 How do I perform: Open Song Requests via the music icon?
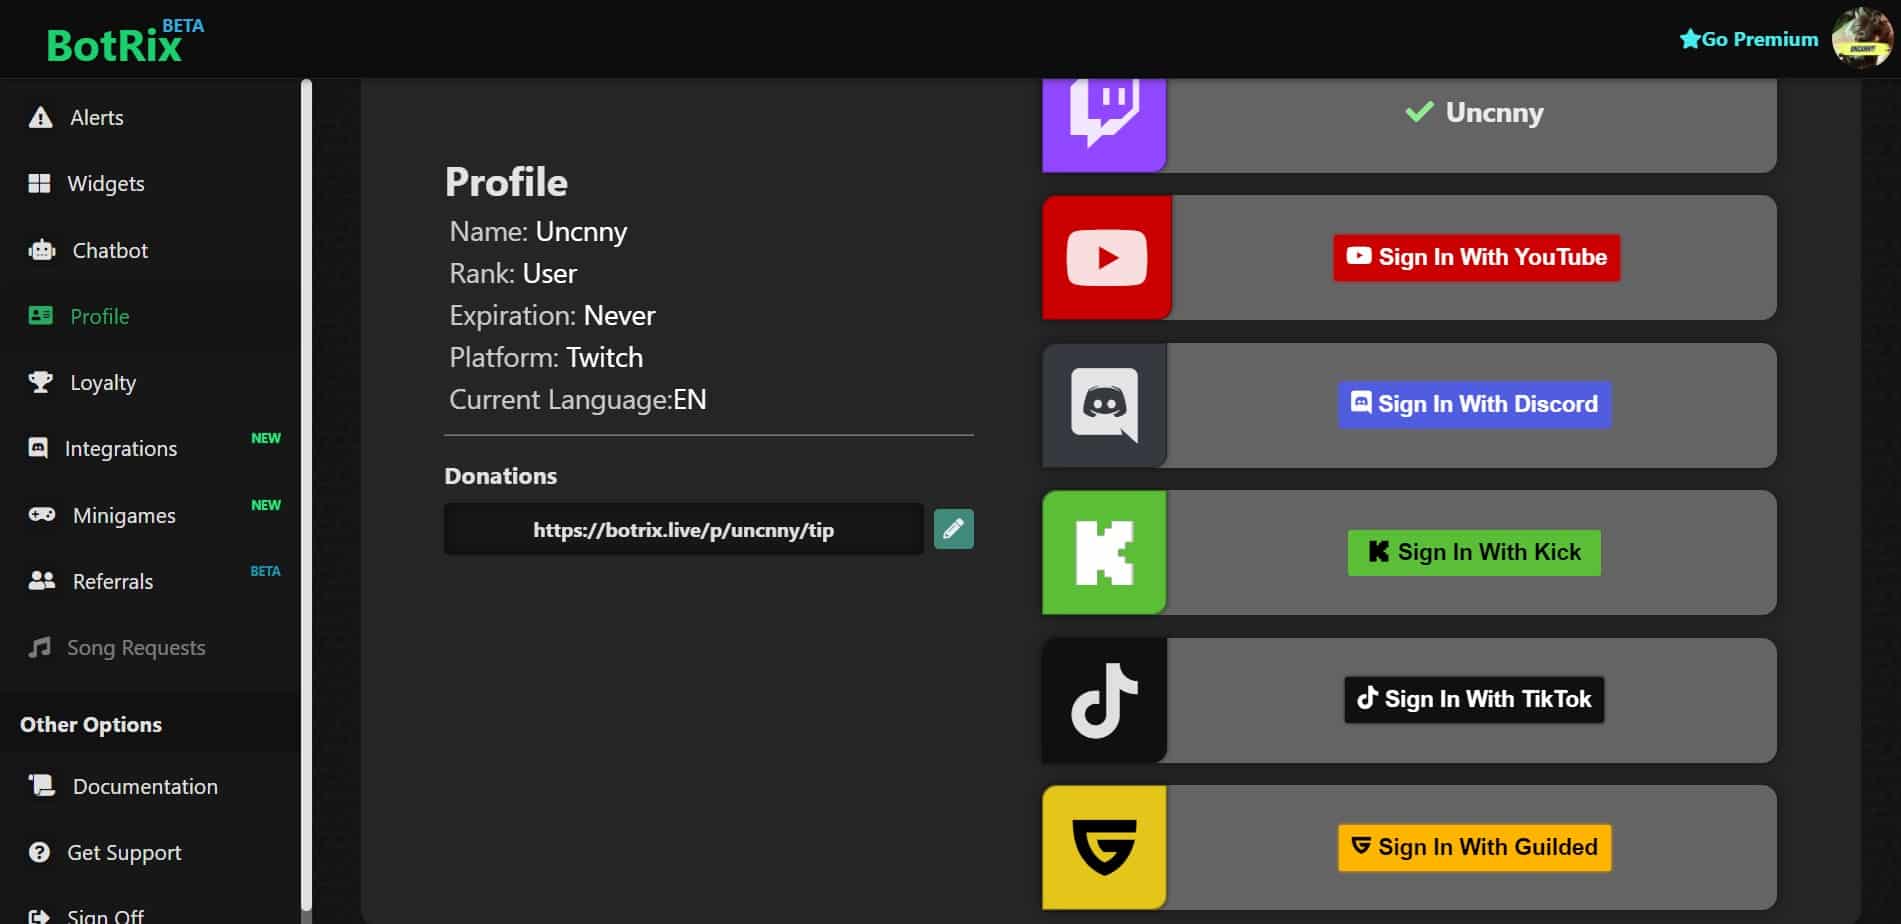(x=40, y=648)
